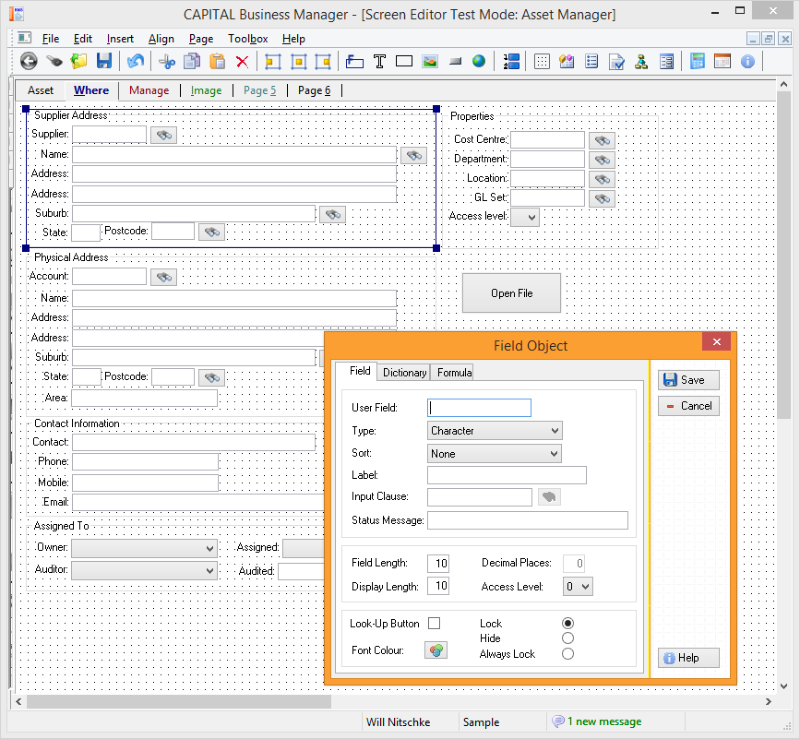Open the Sort dropdown showing None
Screen dimensions: 800x739
pyautogui.click(x=494, y=454)
